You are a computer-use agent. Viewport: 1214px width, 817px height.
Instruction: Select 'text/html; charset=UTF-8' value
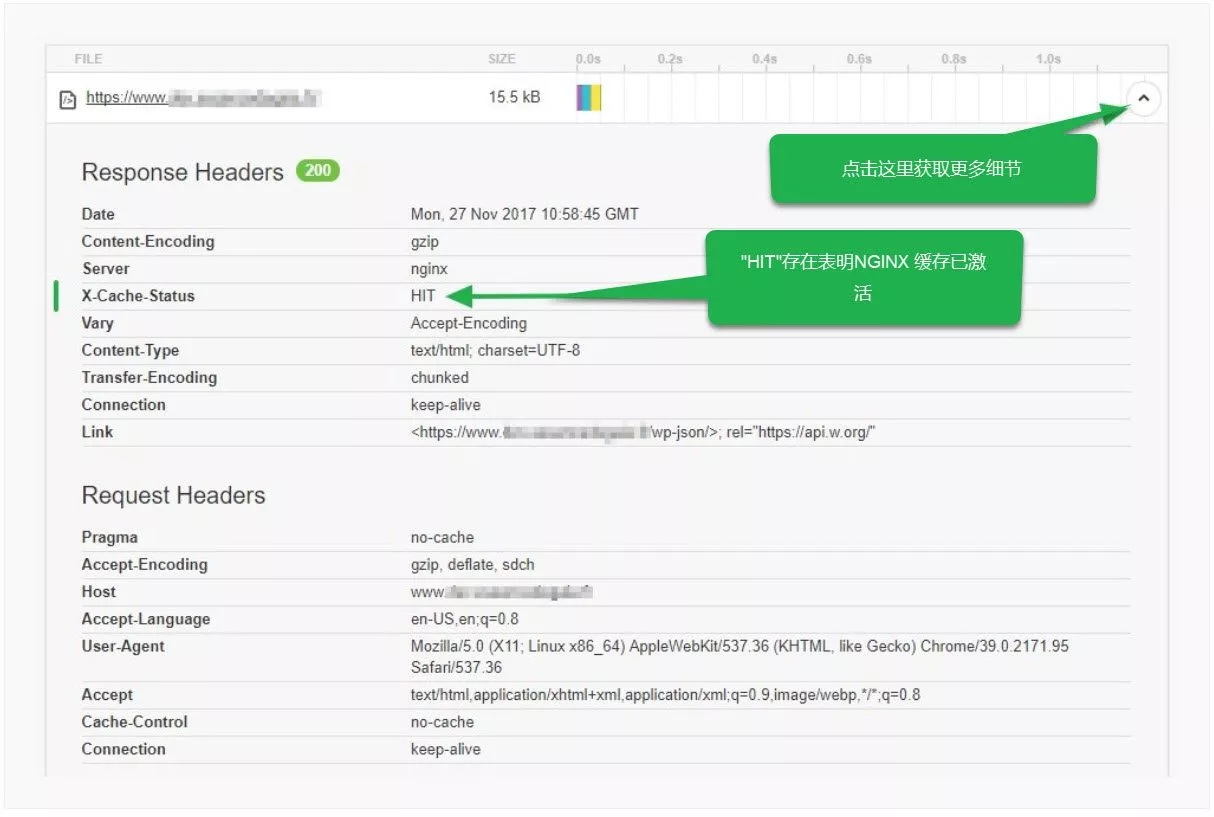pyautogui.click(x=496, y=350)
